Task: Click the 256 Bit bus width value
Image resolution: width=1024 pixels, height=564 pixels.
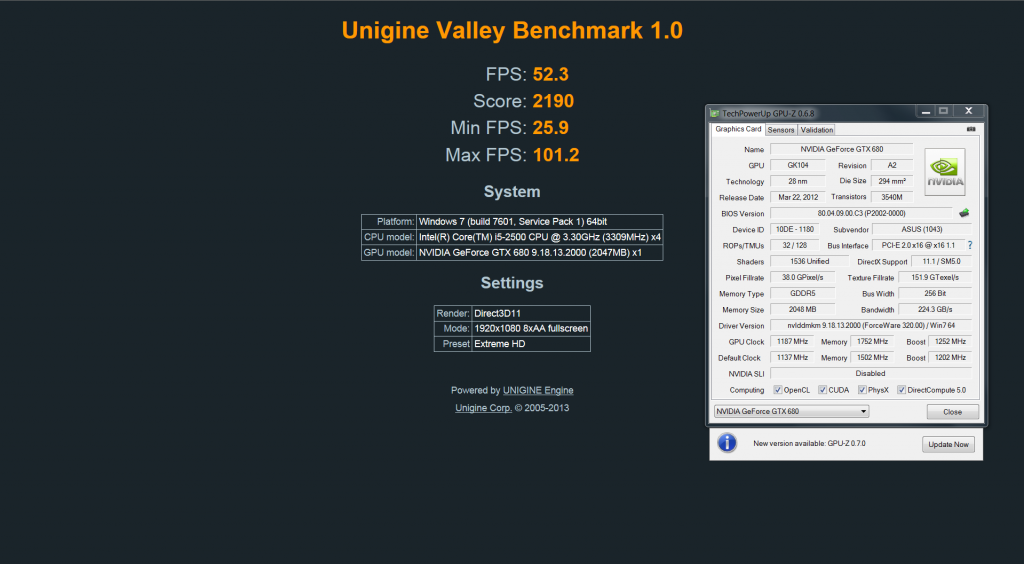Action: [935, 293]
